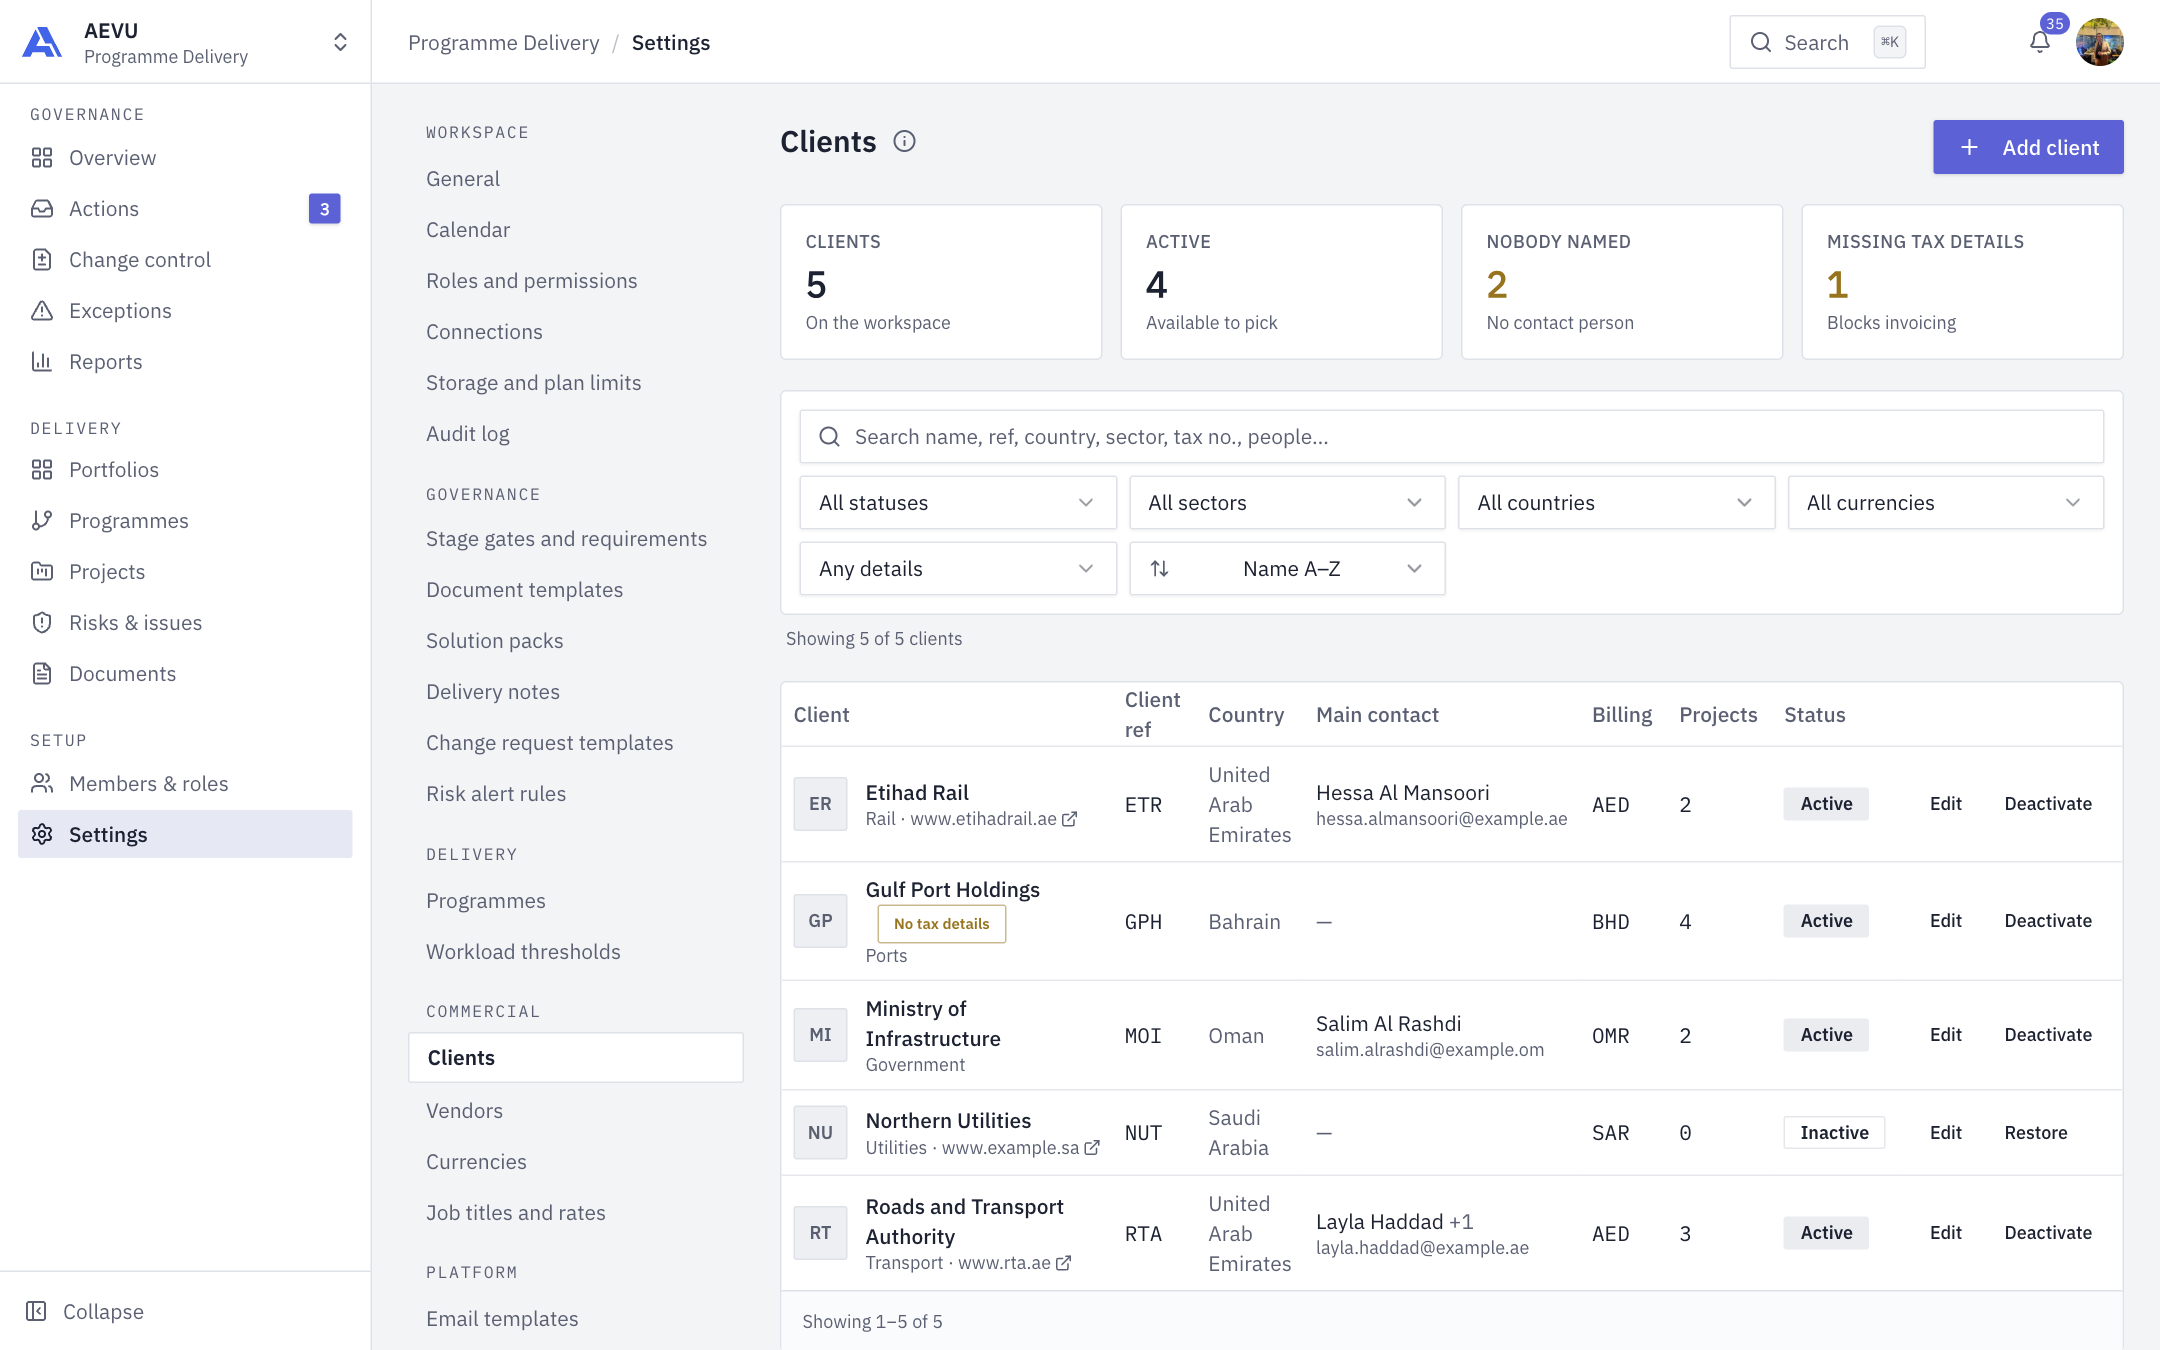Open Stage gates and requirements
The width and height of the screenshot is (2160, 1350).
pyautogui.click(x=566, y=539)
